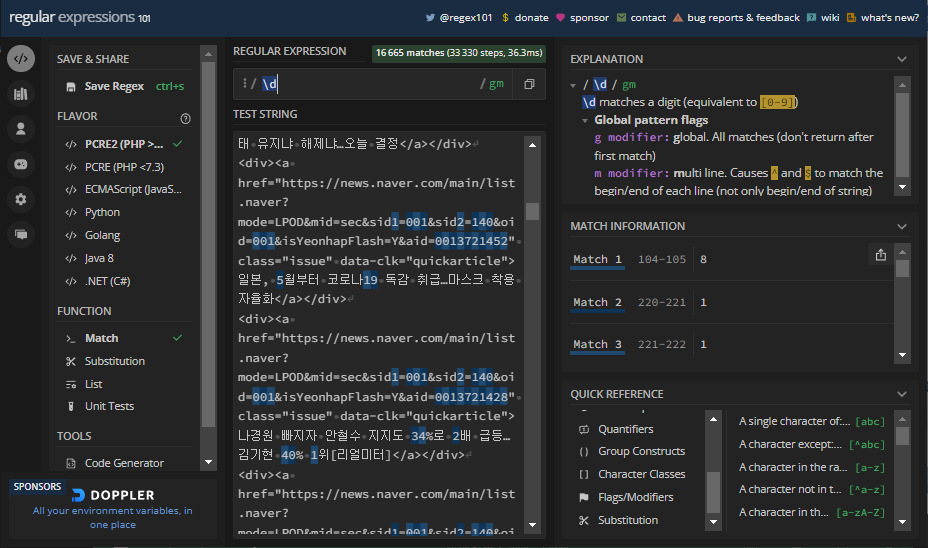Click the Save Regex disk icon
This screenshot has width=928, height=548.
(x=71, y=87)
